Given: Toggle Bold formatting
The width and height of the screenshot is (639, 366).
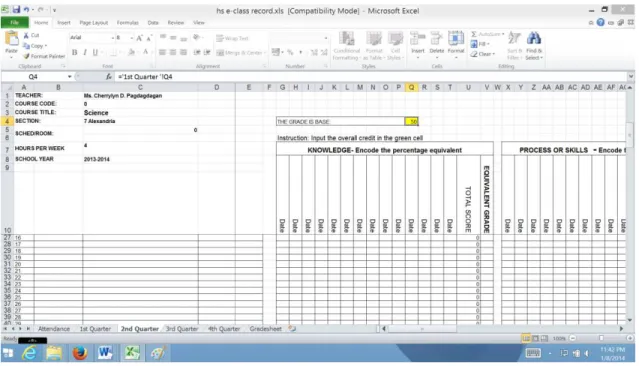Looking at the screenshot, I should click(75, 52).
